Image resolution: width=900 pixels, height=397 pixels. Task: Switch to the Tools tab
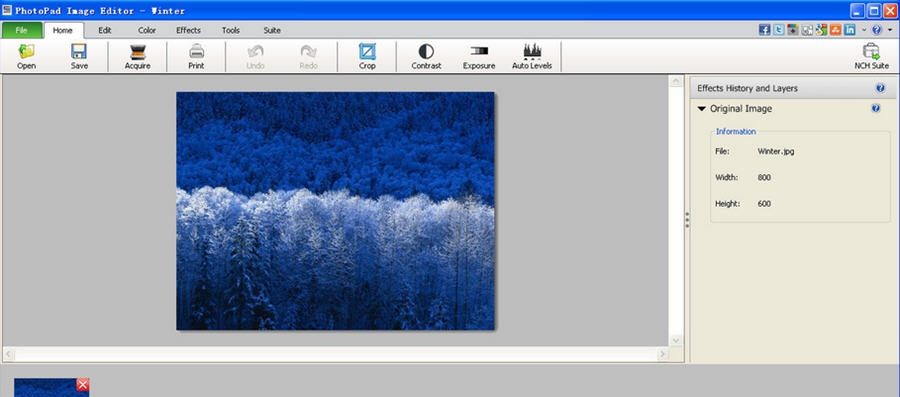coord(231,30)
